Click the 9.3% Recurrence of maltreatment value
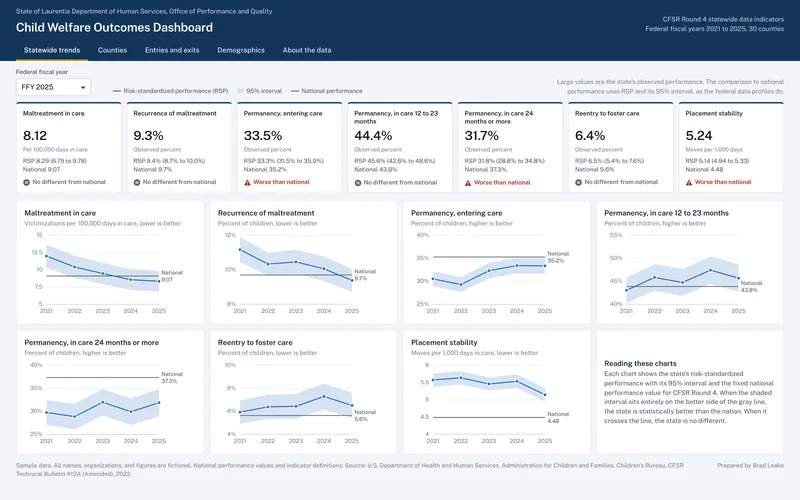 point(148,136)
